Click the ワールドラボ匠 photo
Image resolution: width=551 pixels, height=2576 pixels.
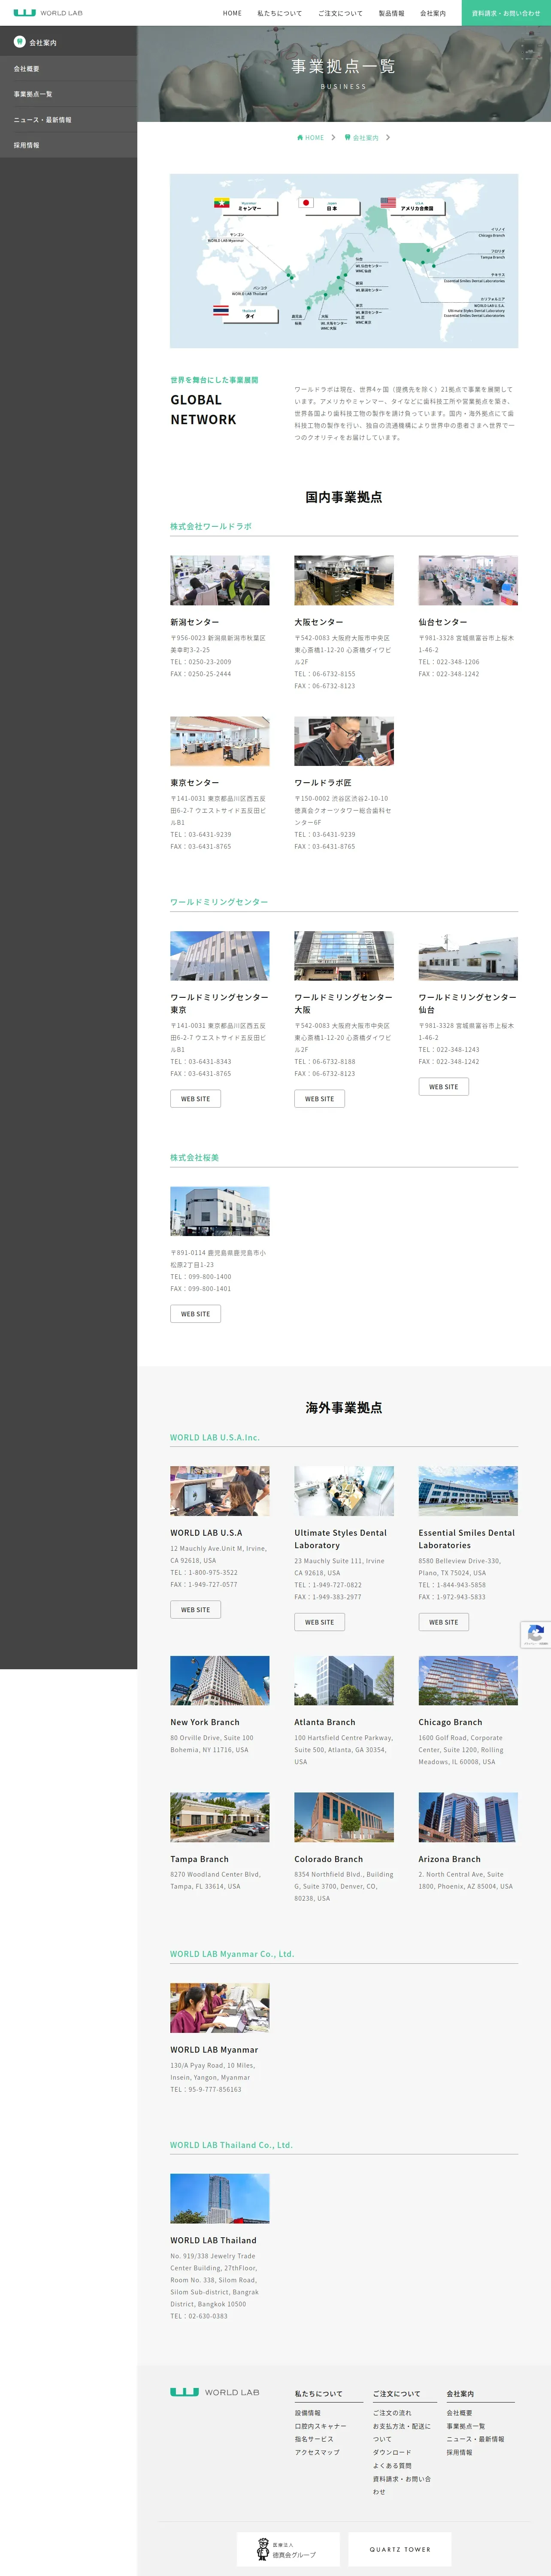click(344, 741)
